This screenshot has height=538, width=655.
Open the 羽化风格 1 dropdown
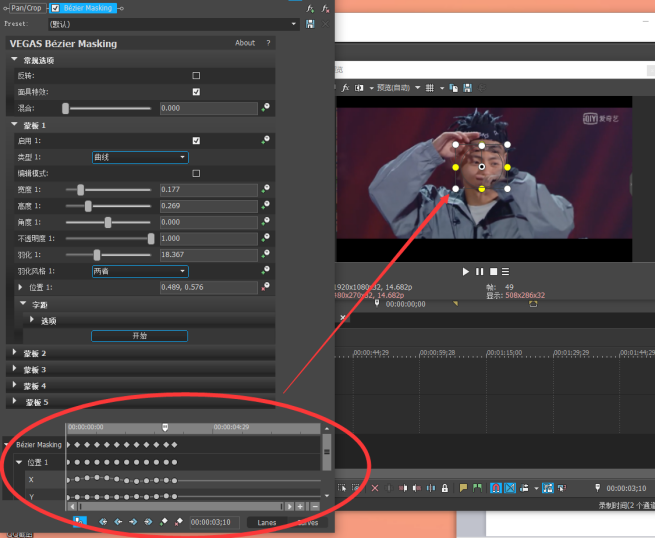pos(140,272)
